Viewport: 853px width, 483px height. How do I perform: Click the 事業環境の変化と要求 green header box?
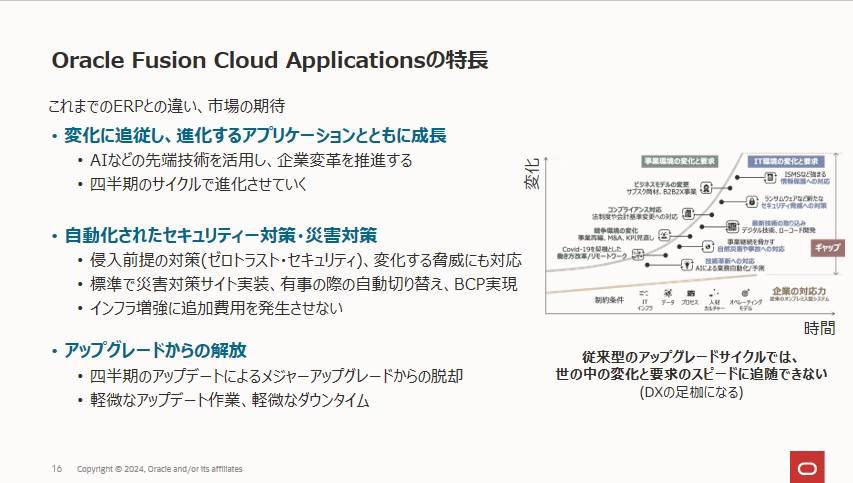[x=679, y=161]
